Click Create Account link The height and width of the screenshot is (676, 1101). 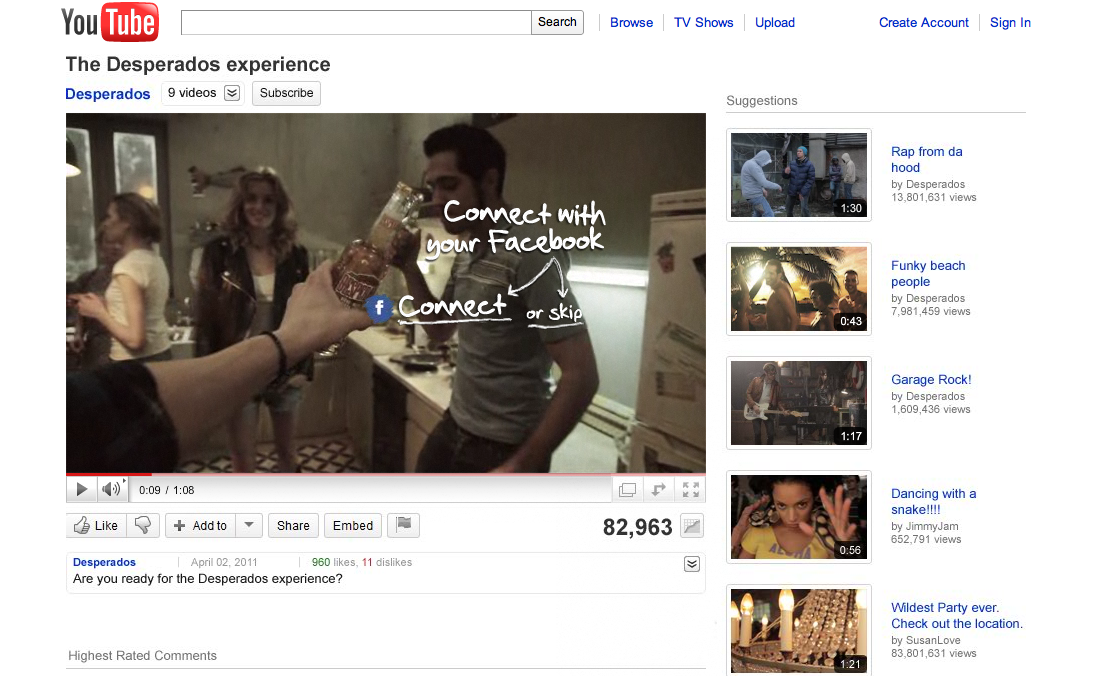click(923, 22)
